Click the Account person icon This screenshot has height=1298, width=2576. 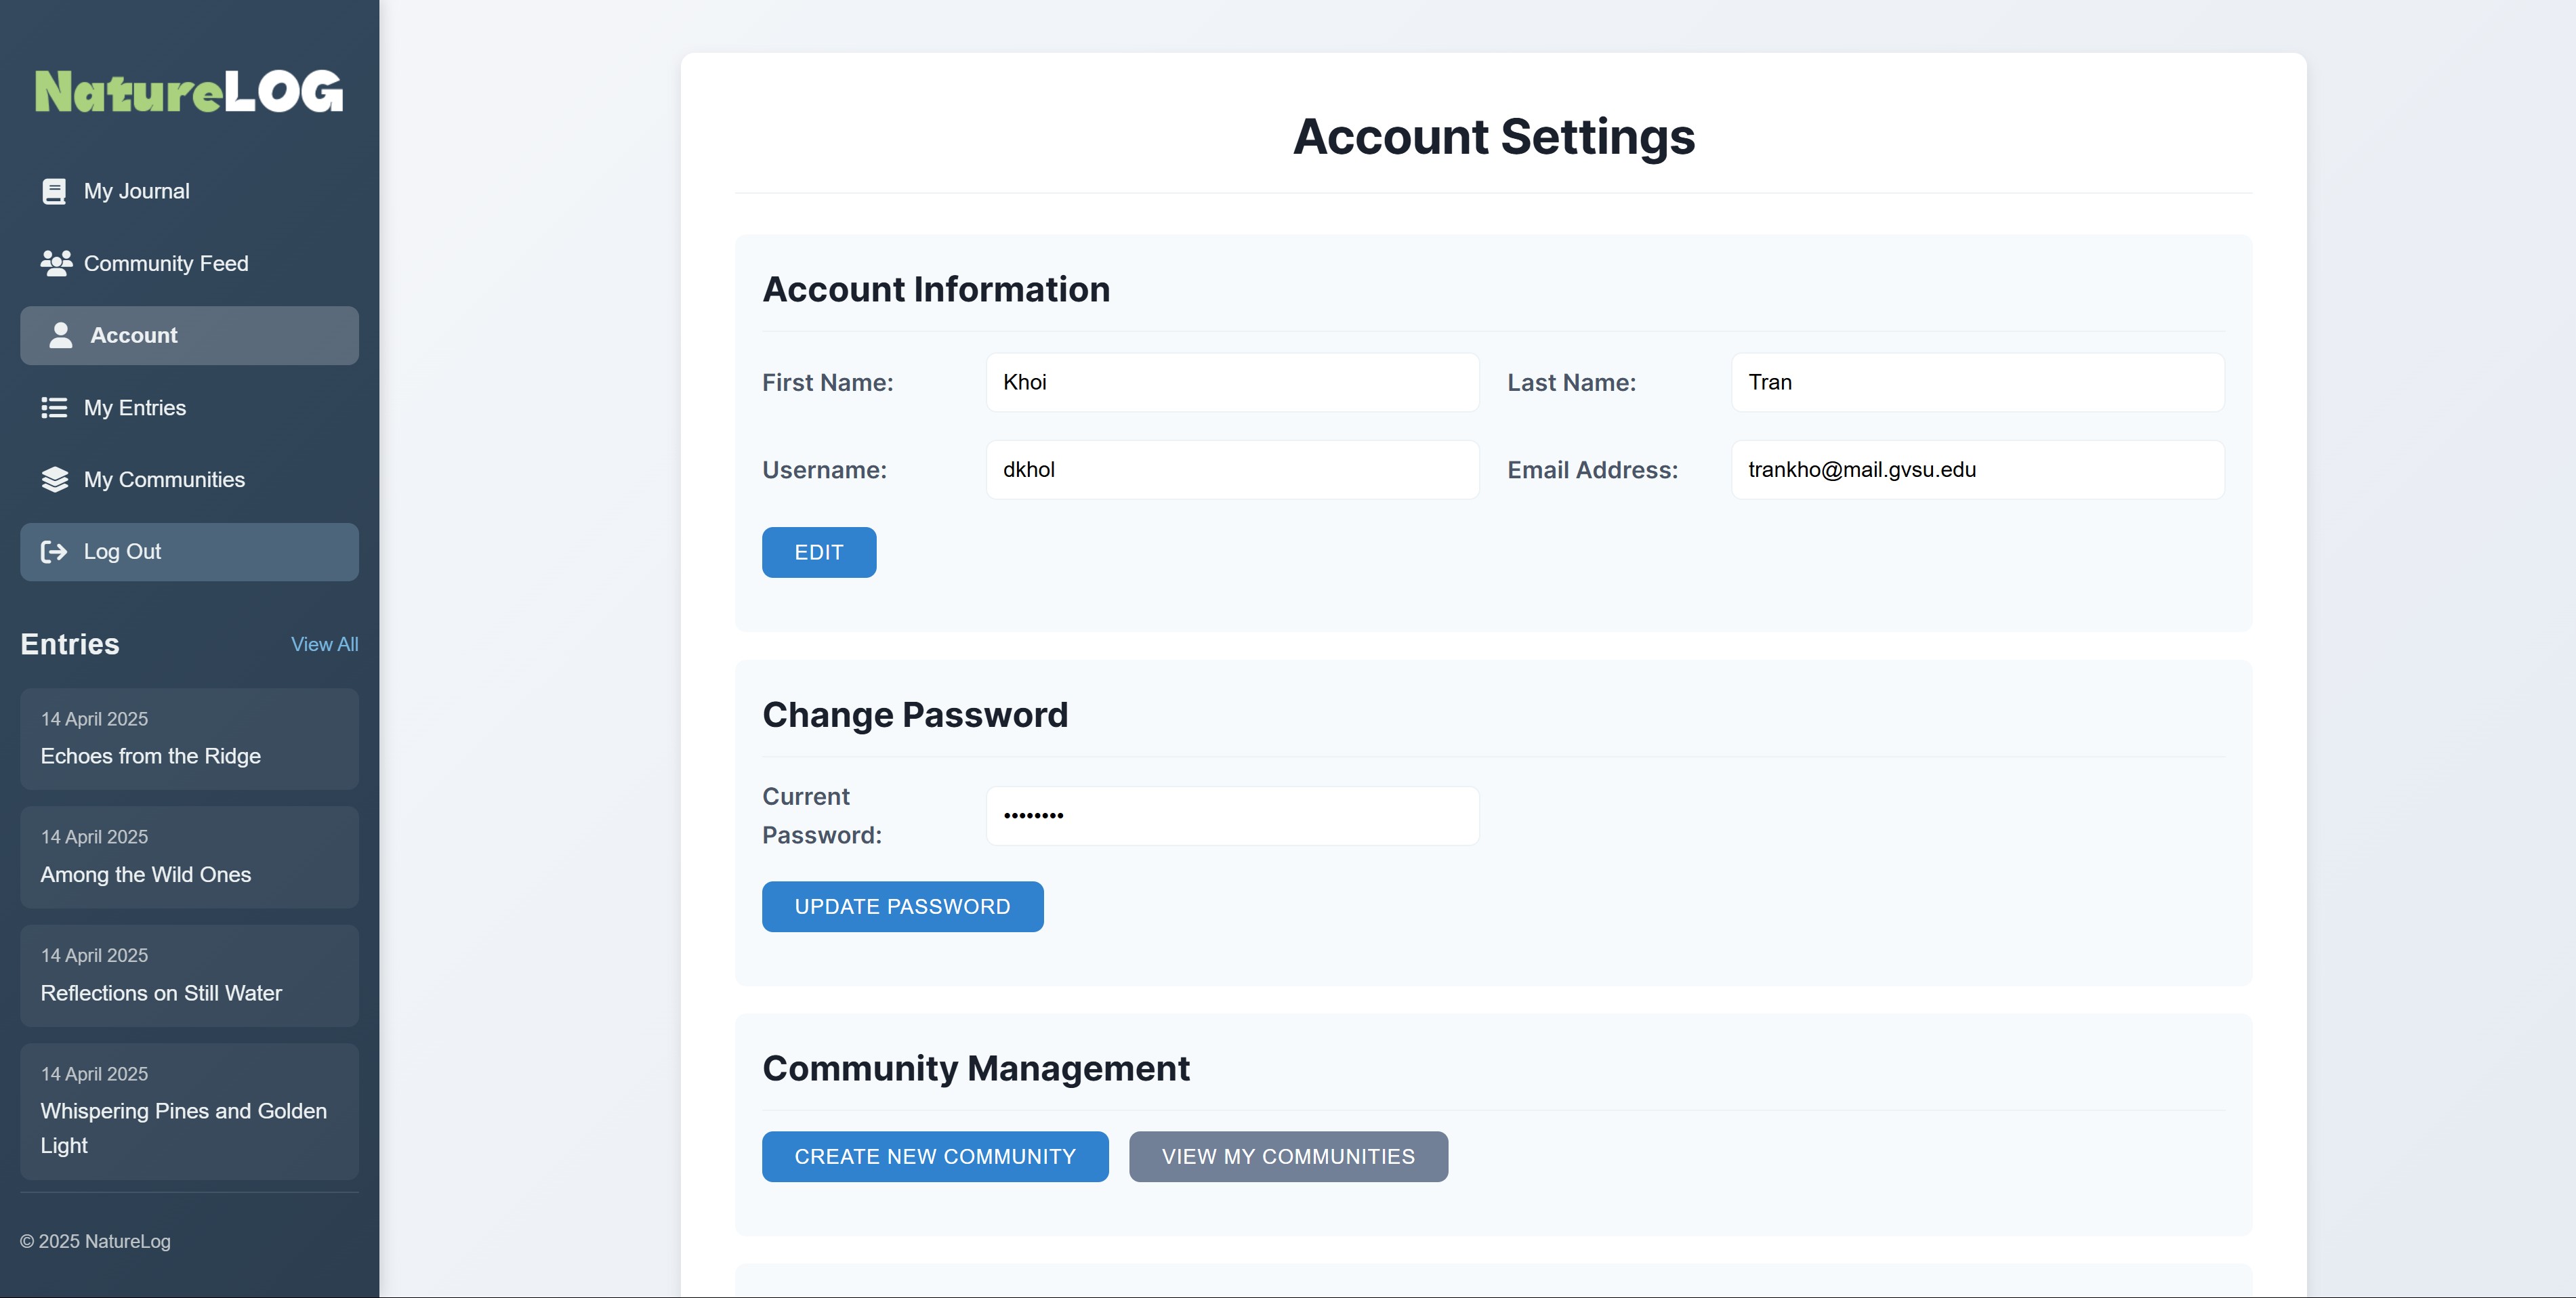coord(61,335)
